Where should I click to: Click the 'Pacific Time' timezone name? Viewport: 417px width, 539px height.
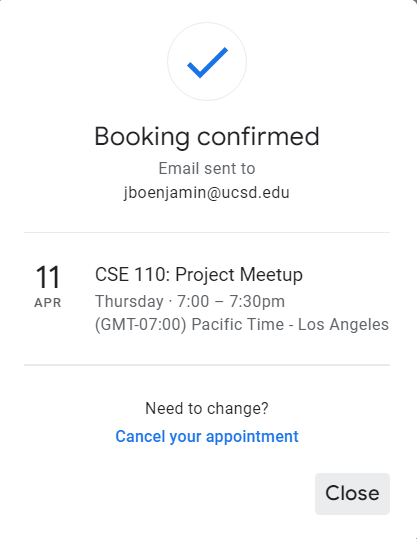pos(238,324)
